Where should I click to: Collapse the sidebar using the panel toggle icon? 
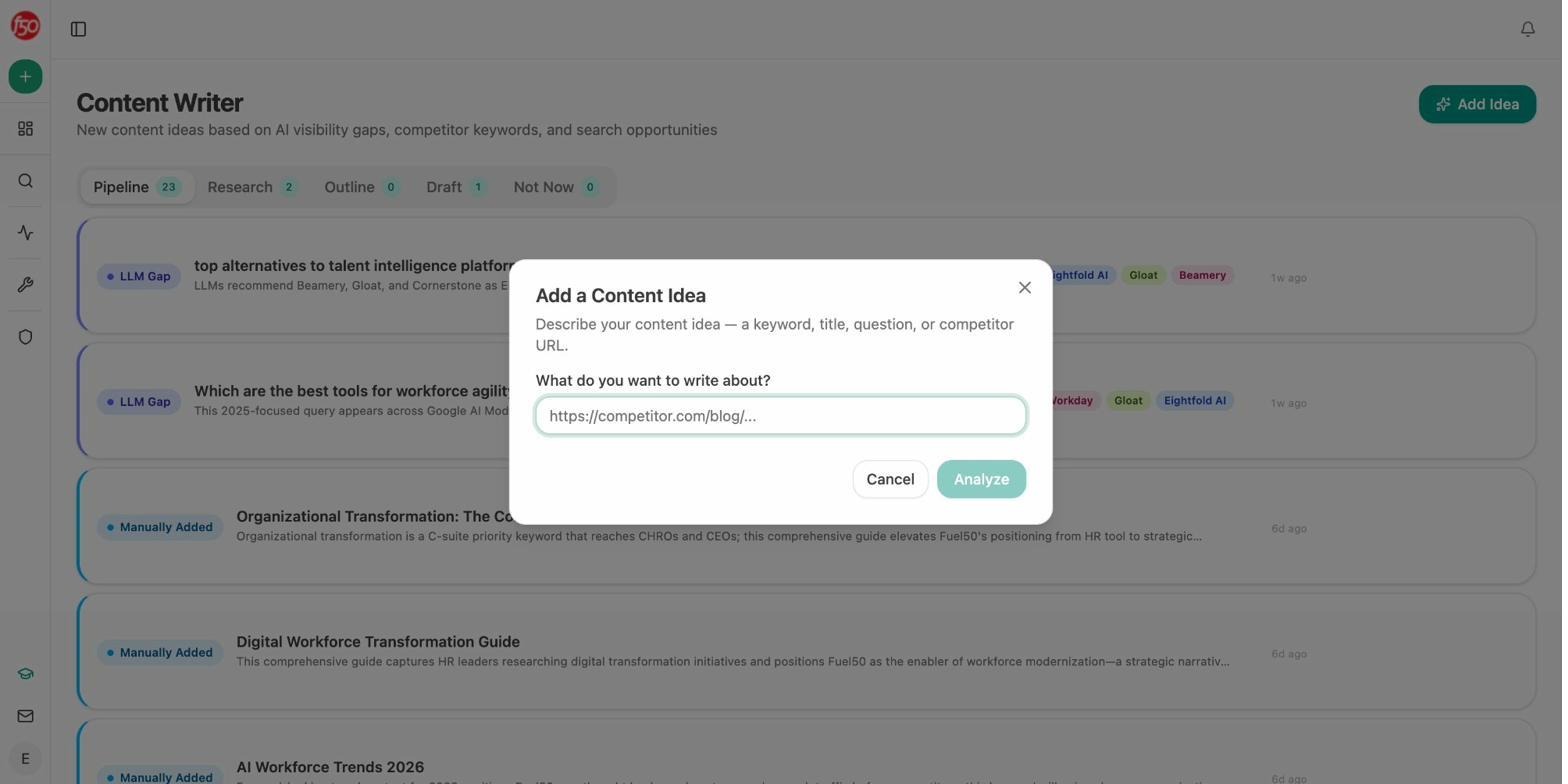tap(77, 28)
